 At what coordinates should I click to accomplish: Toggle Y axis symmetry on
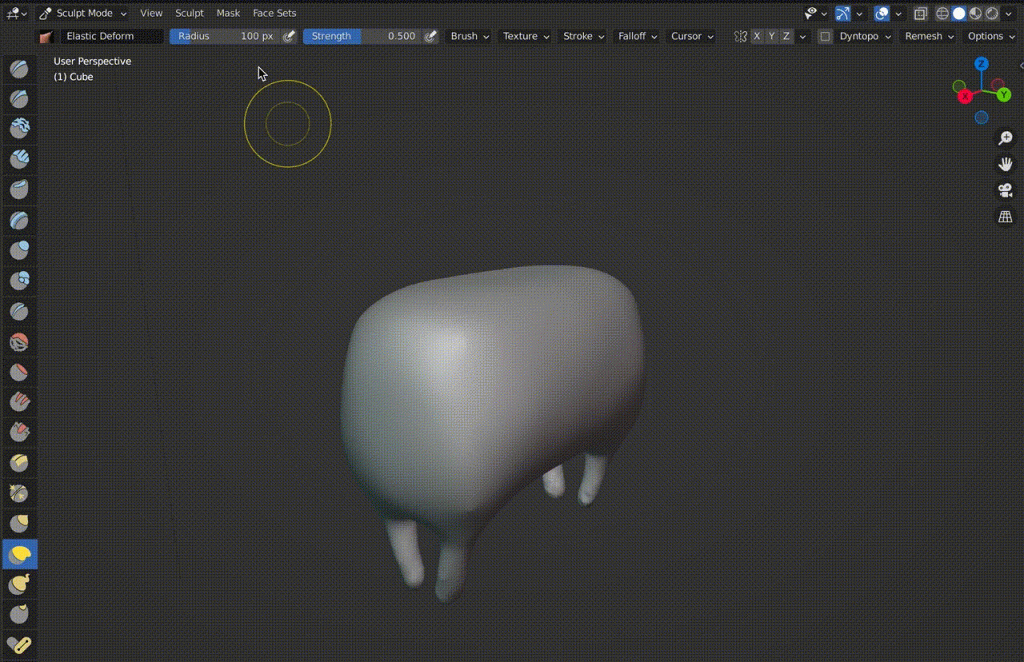pos(771,36)
